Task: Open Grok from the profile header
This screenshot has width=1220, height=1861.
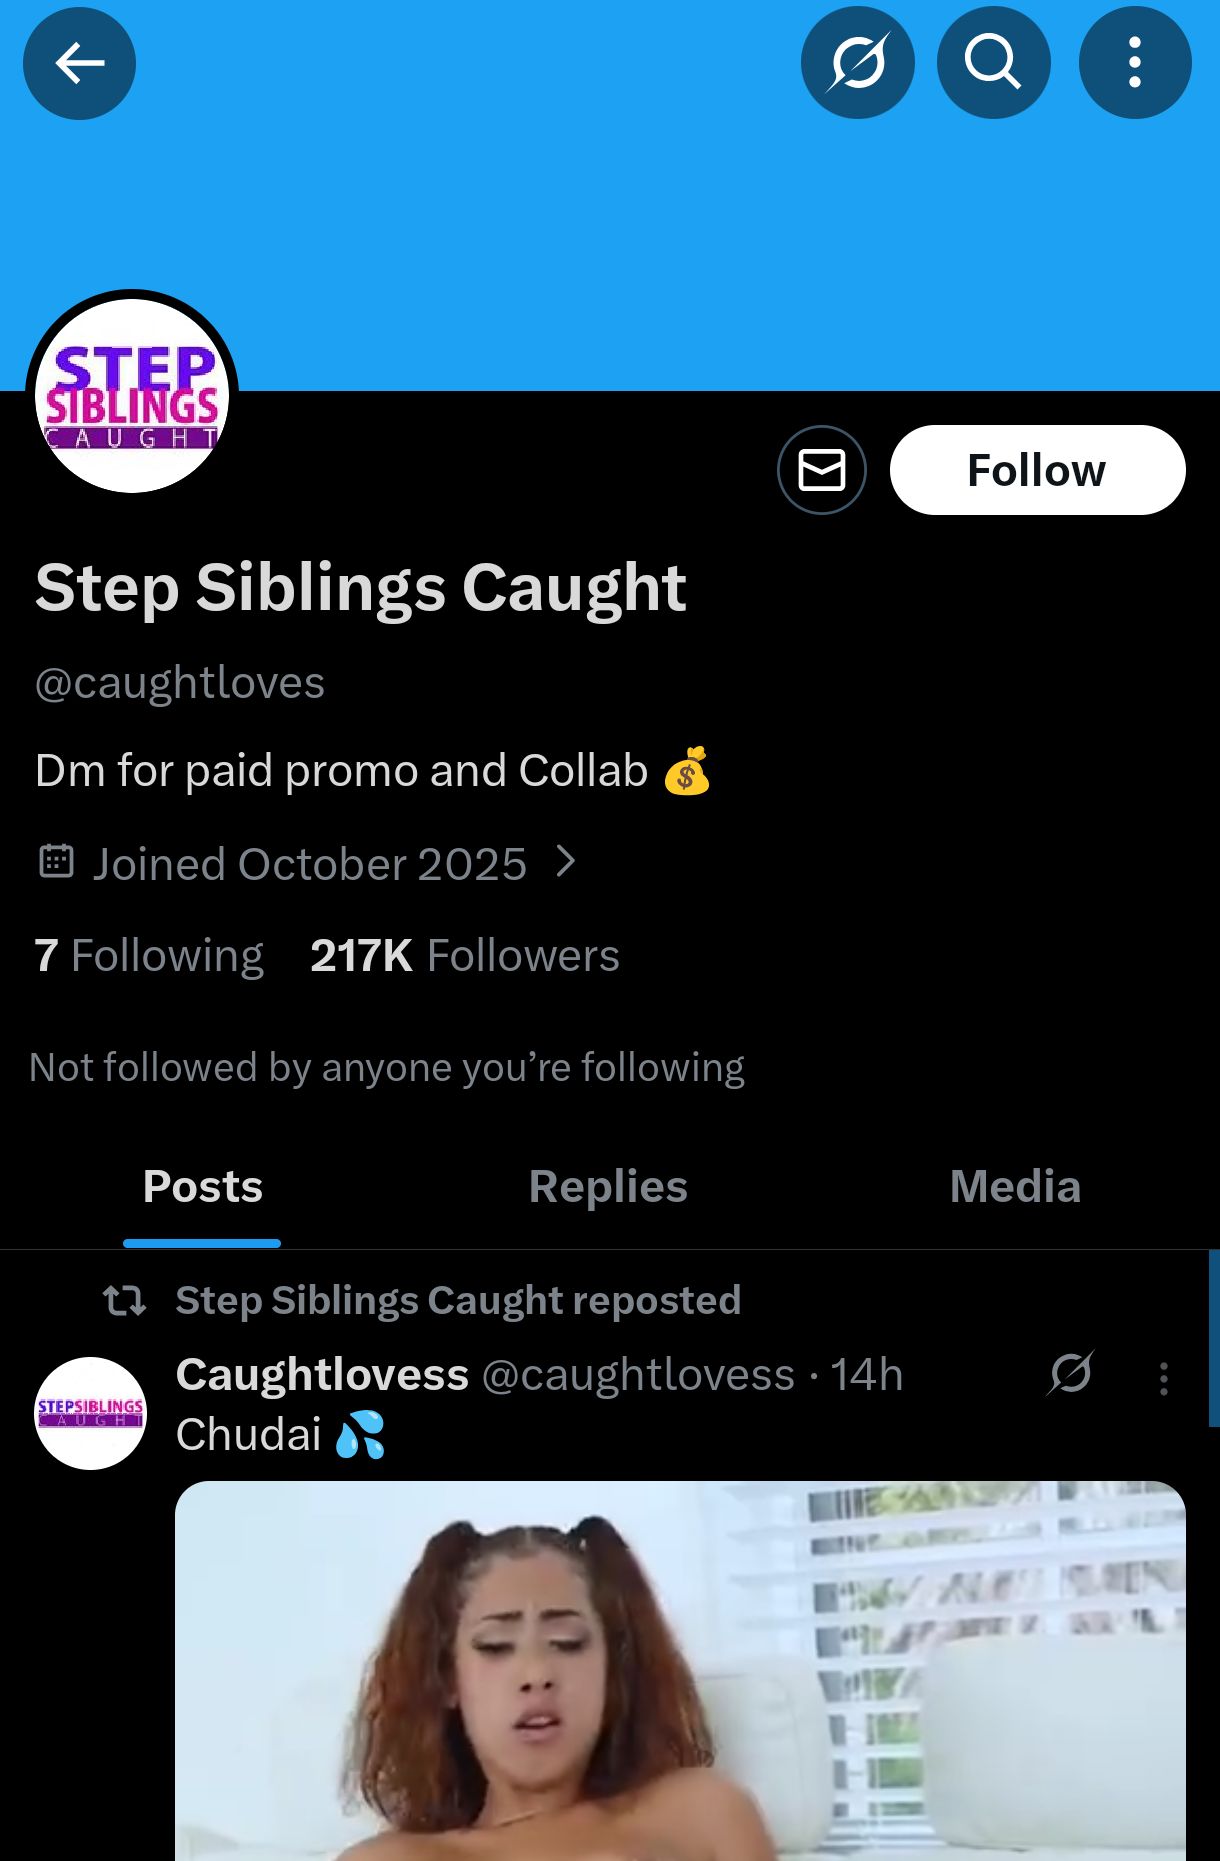Action: pos(857,63)
